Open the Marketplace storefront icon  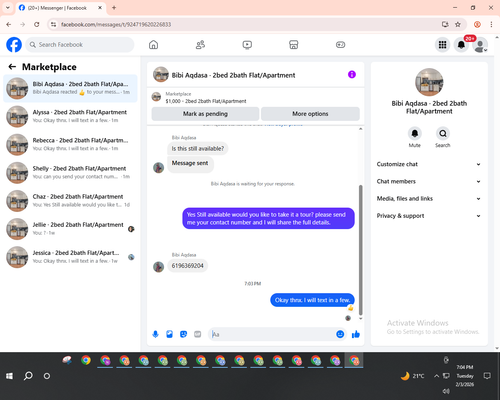tap(294, 45)
